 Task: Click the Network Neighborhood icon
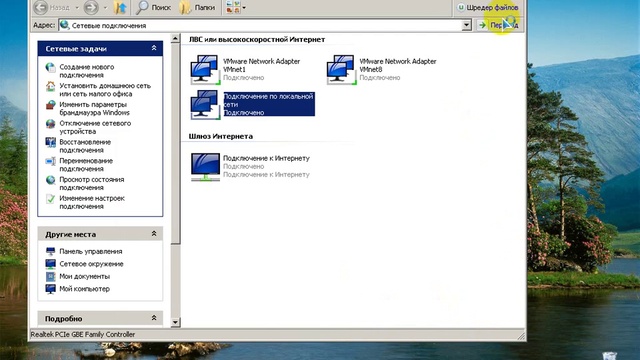pos(51,264)
